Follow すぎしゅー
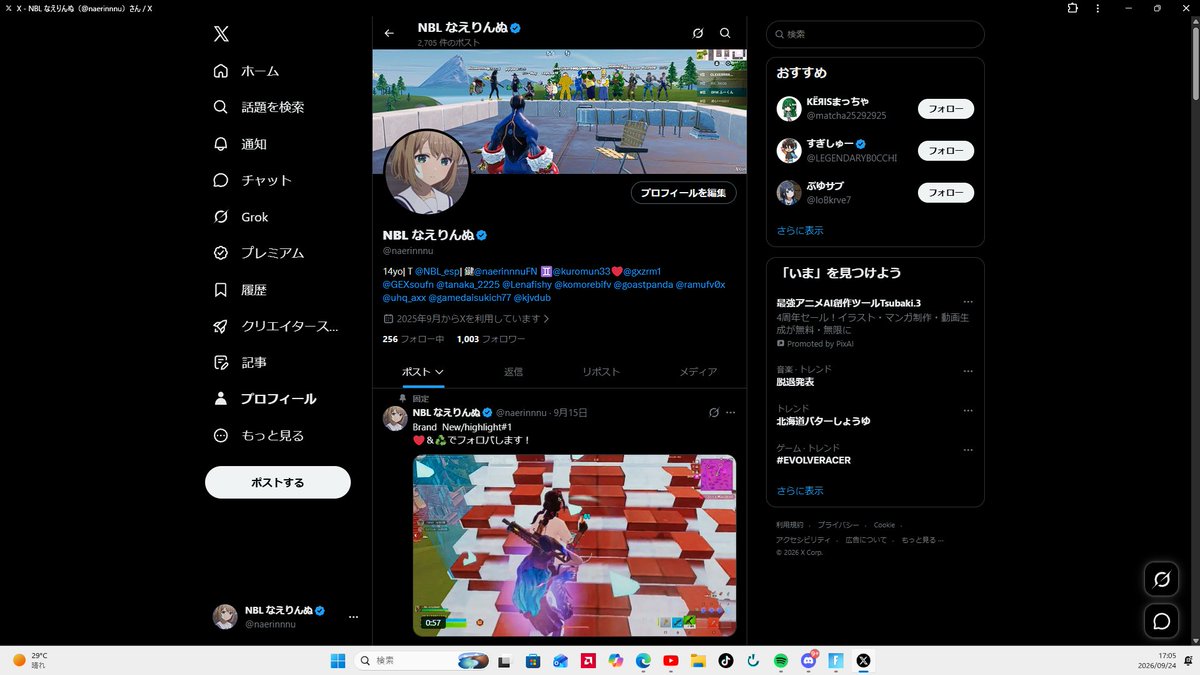The height and width of the screenshot is (675, 1200). (946, 151)
